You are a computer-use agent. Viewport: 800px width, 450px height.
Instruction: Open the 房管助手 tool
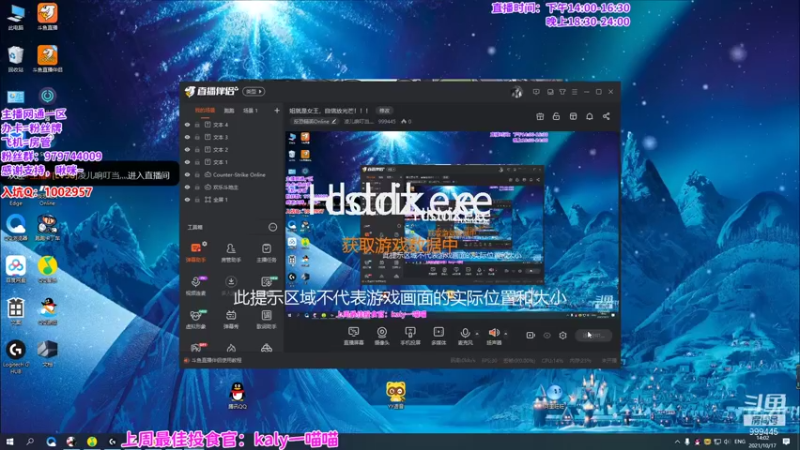click(x=231, y=252)
